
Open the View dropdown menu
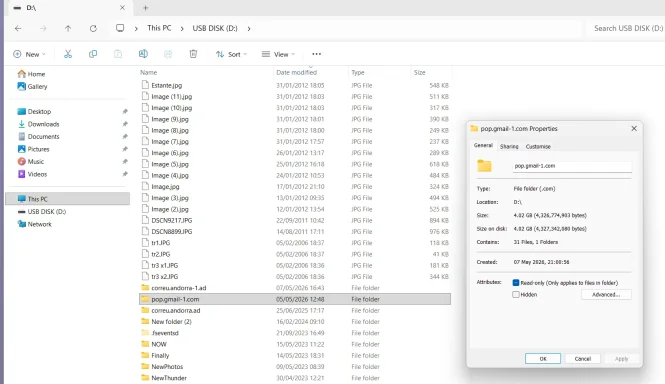coord(278,54)
